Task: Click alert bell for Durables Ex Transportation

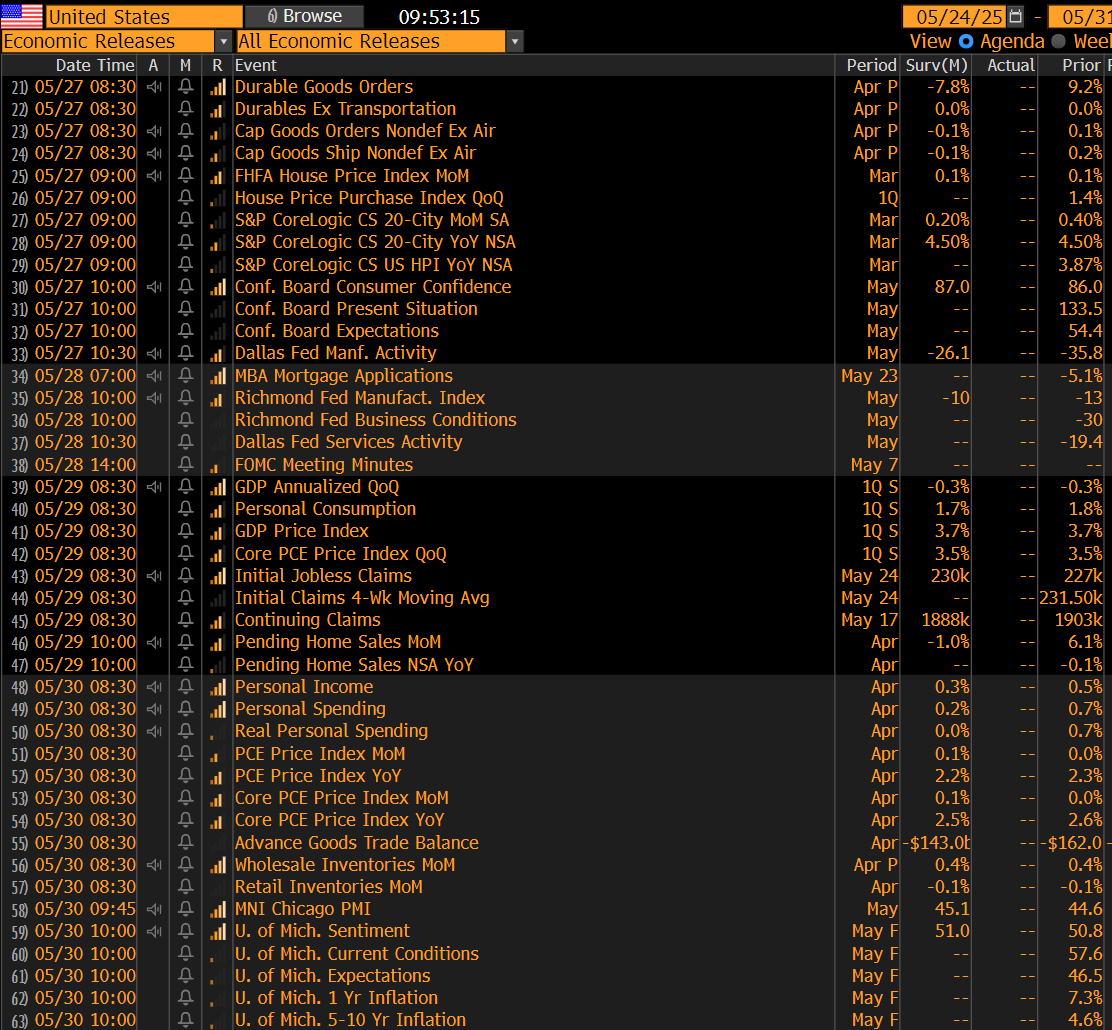Action: tap(185, 109)
